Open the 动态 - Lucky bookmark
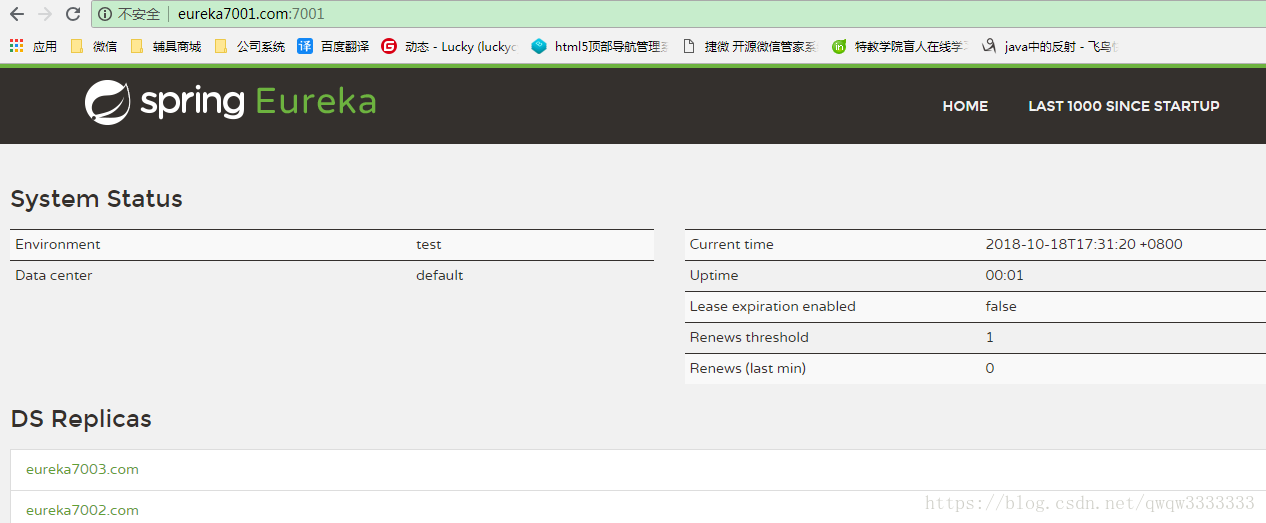 tap(449, 46)
